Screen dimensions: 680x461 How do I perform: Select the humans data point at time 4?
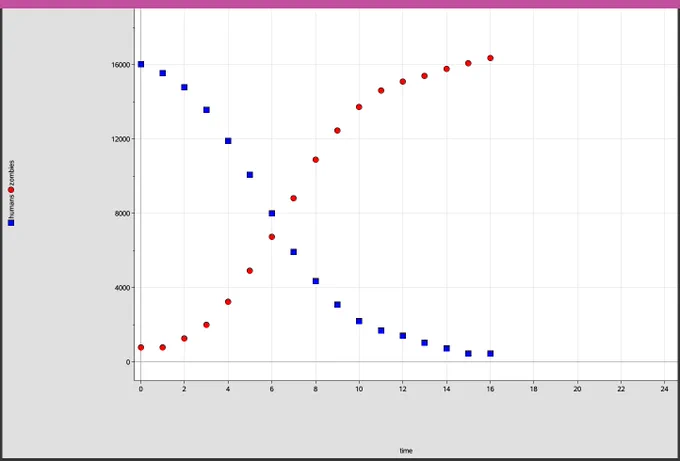coord(228,141)
